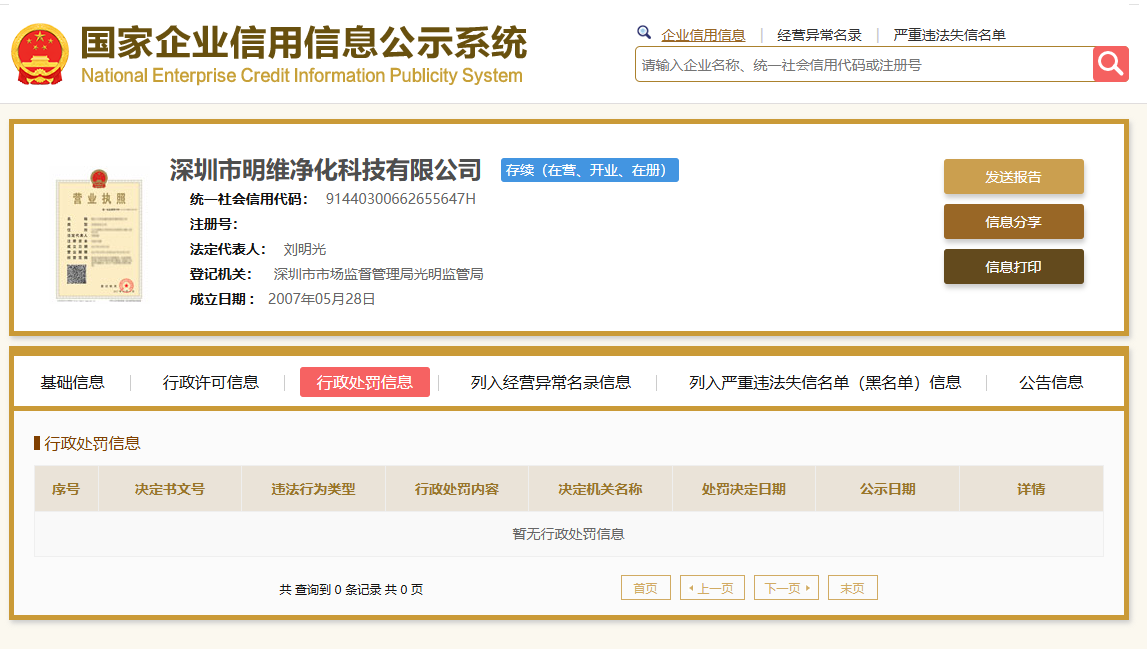Click the 信息打印 button
This screenshot has width=1147, height=649.
1013,267
